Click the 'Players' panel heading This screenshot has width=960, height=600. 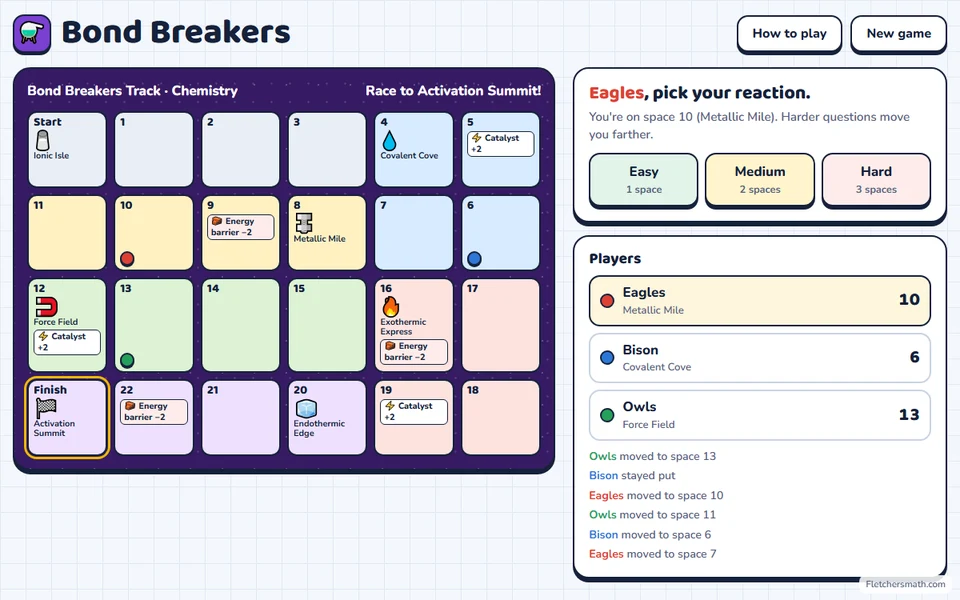point(615,258)
